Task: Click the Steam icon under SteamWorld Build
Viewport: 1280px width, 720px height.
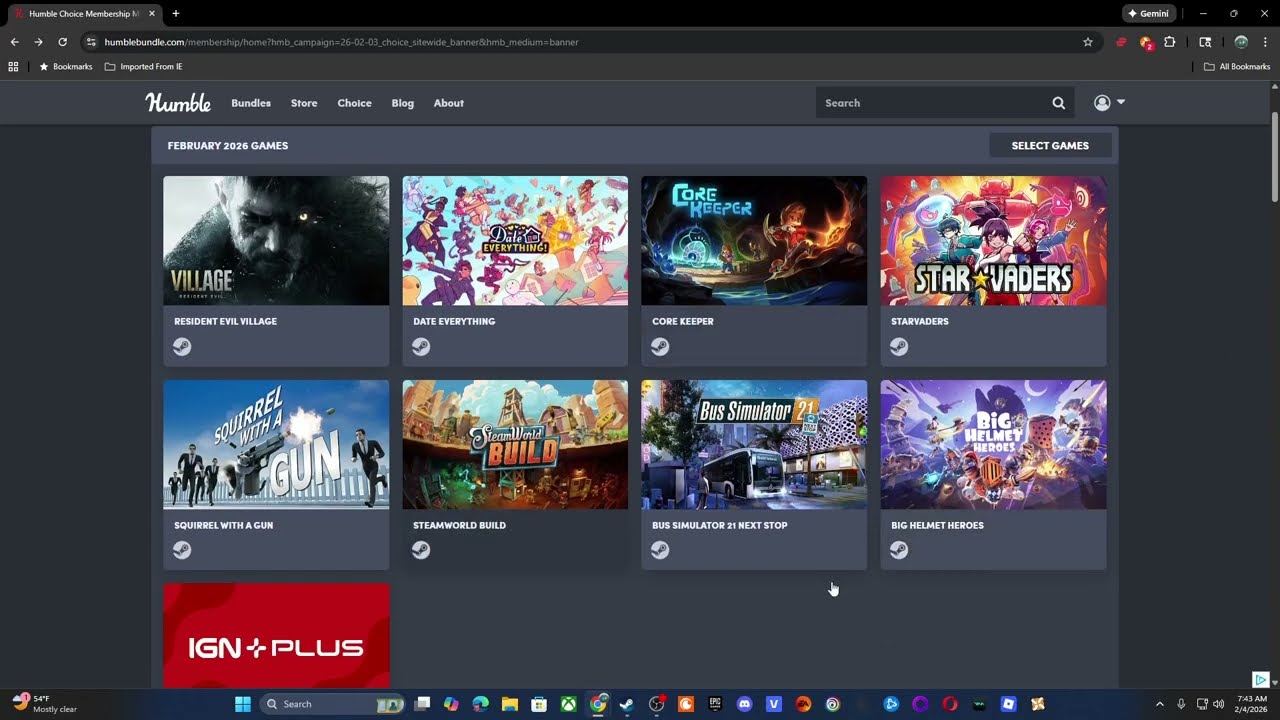Action: click(x=421, y=550)
